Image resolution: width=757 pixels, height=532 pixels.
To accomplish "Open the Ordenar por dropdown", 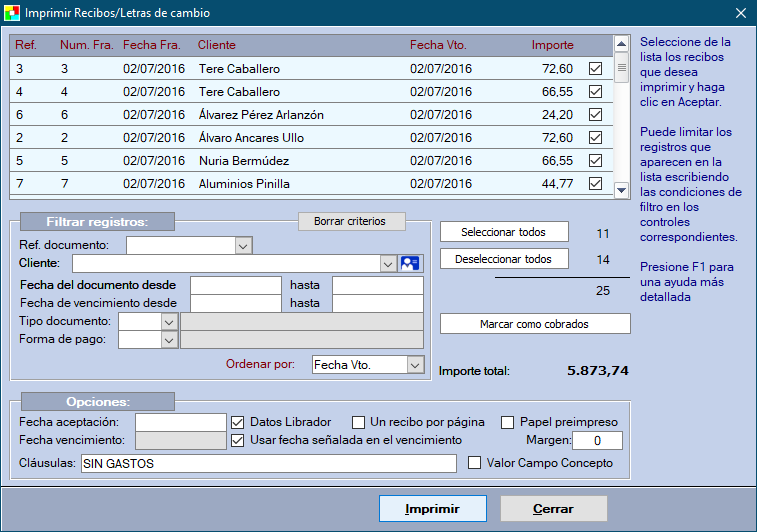I will 415,365.
